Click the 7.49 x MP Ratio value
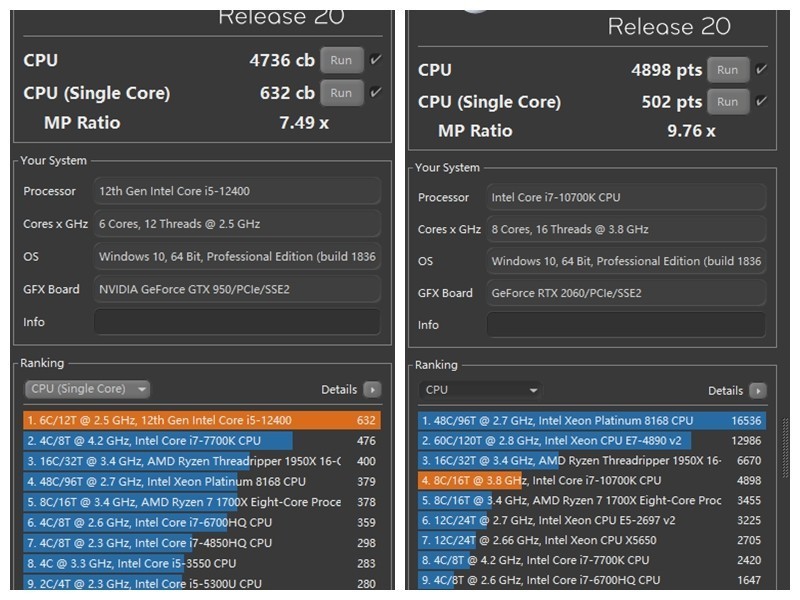 304,123
